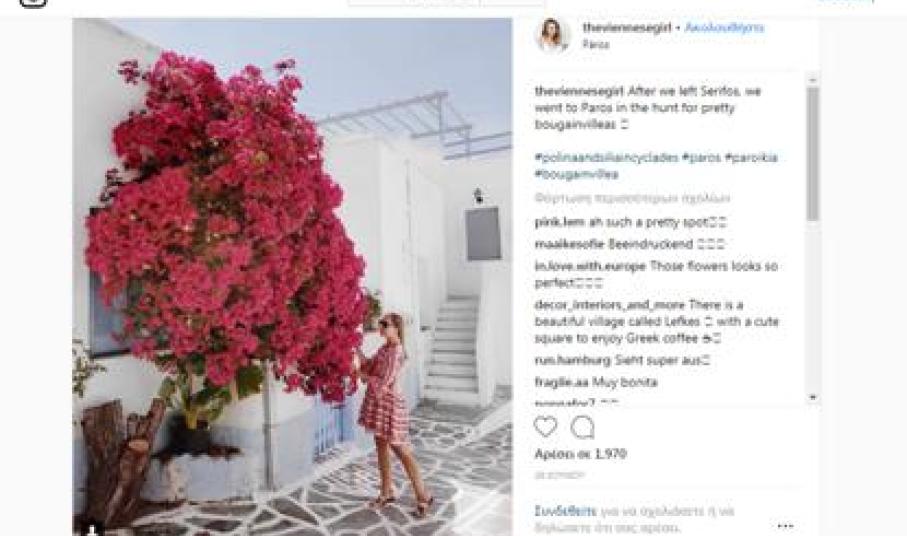Click the likes count 1.970
The height and width of the screenshot is (536, 907).
(x=580, y=454)
